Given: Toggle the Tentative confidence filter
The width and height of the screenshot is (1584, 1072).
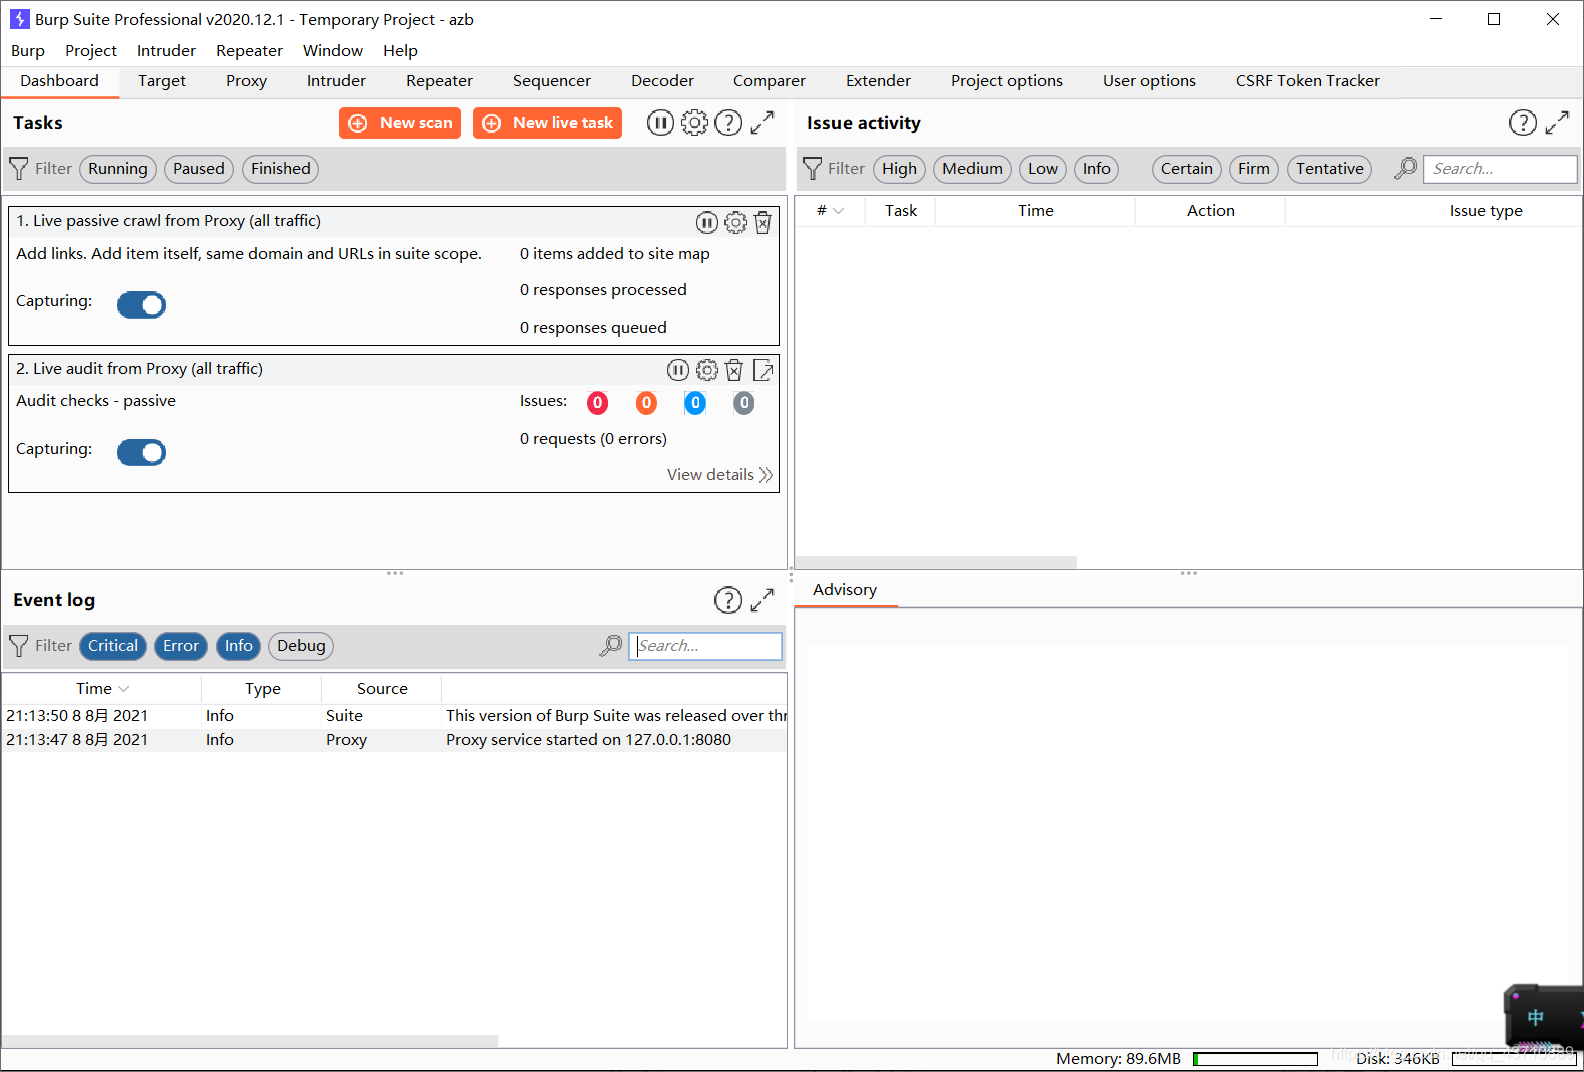Looking at the screenshot, I should point(1330,169).
